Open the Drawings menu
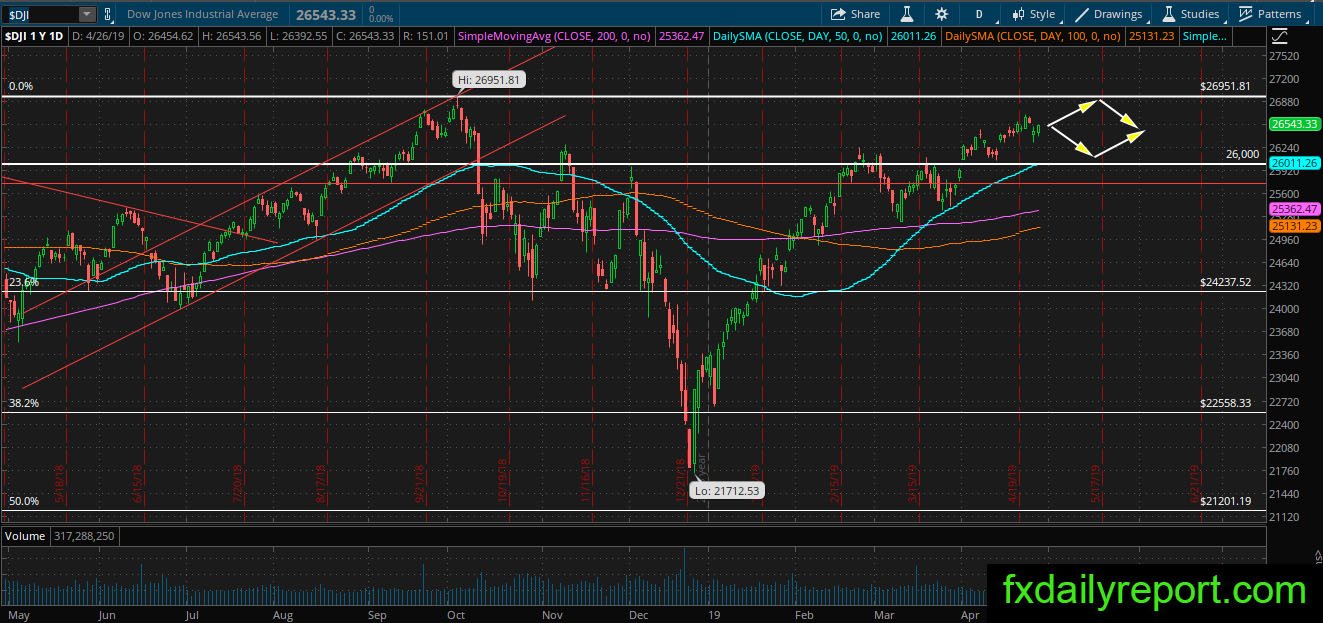Image resolution: width=1323 pixels, height=623 pixels. point(1108,14)
